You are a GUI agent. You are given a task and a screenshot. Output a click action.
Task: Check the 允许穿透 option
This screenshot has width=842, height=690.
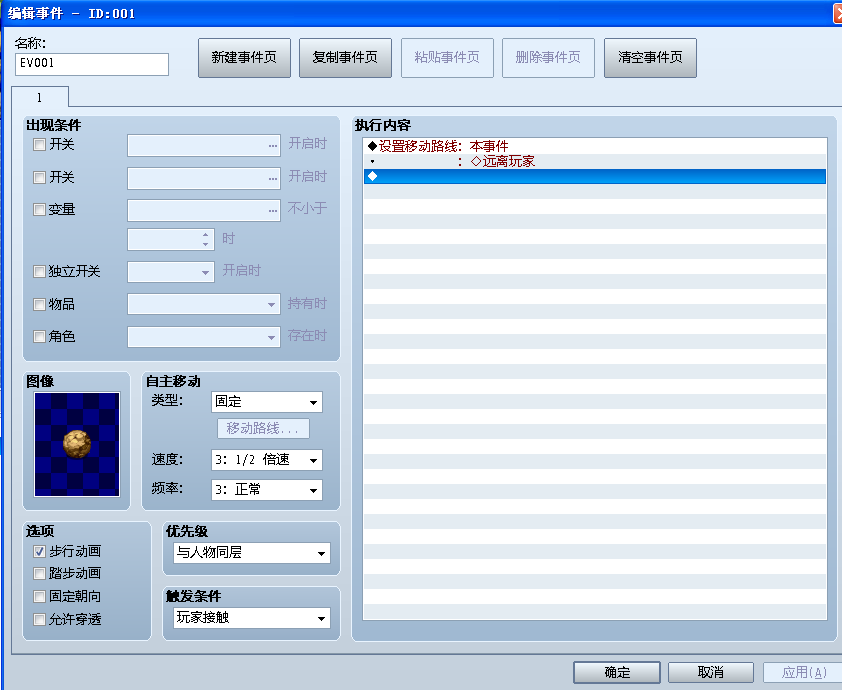click(x=39, y=619)
